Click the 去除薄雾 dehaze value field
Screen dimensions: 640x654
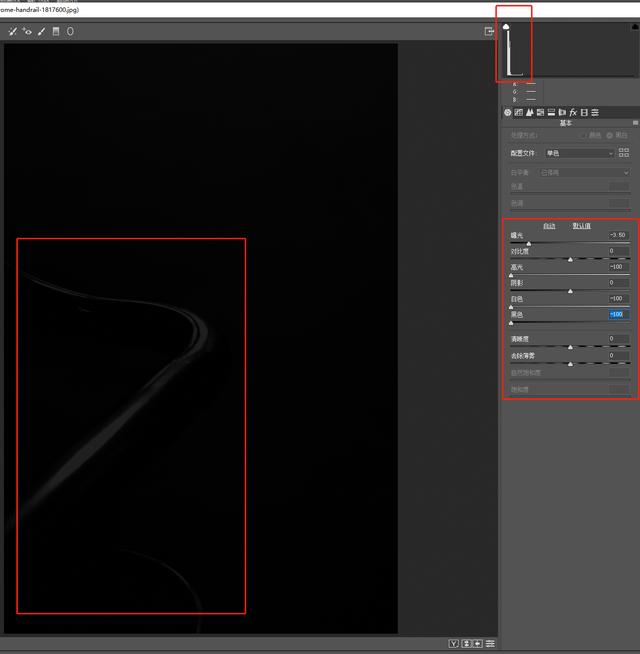[619, 355]
